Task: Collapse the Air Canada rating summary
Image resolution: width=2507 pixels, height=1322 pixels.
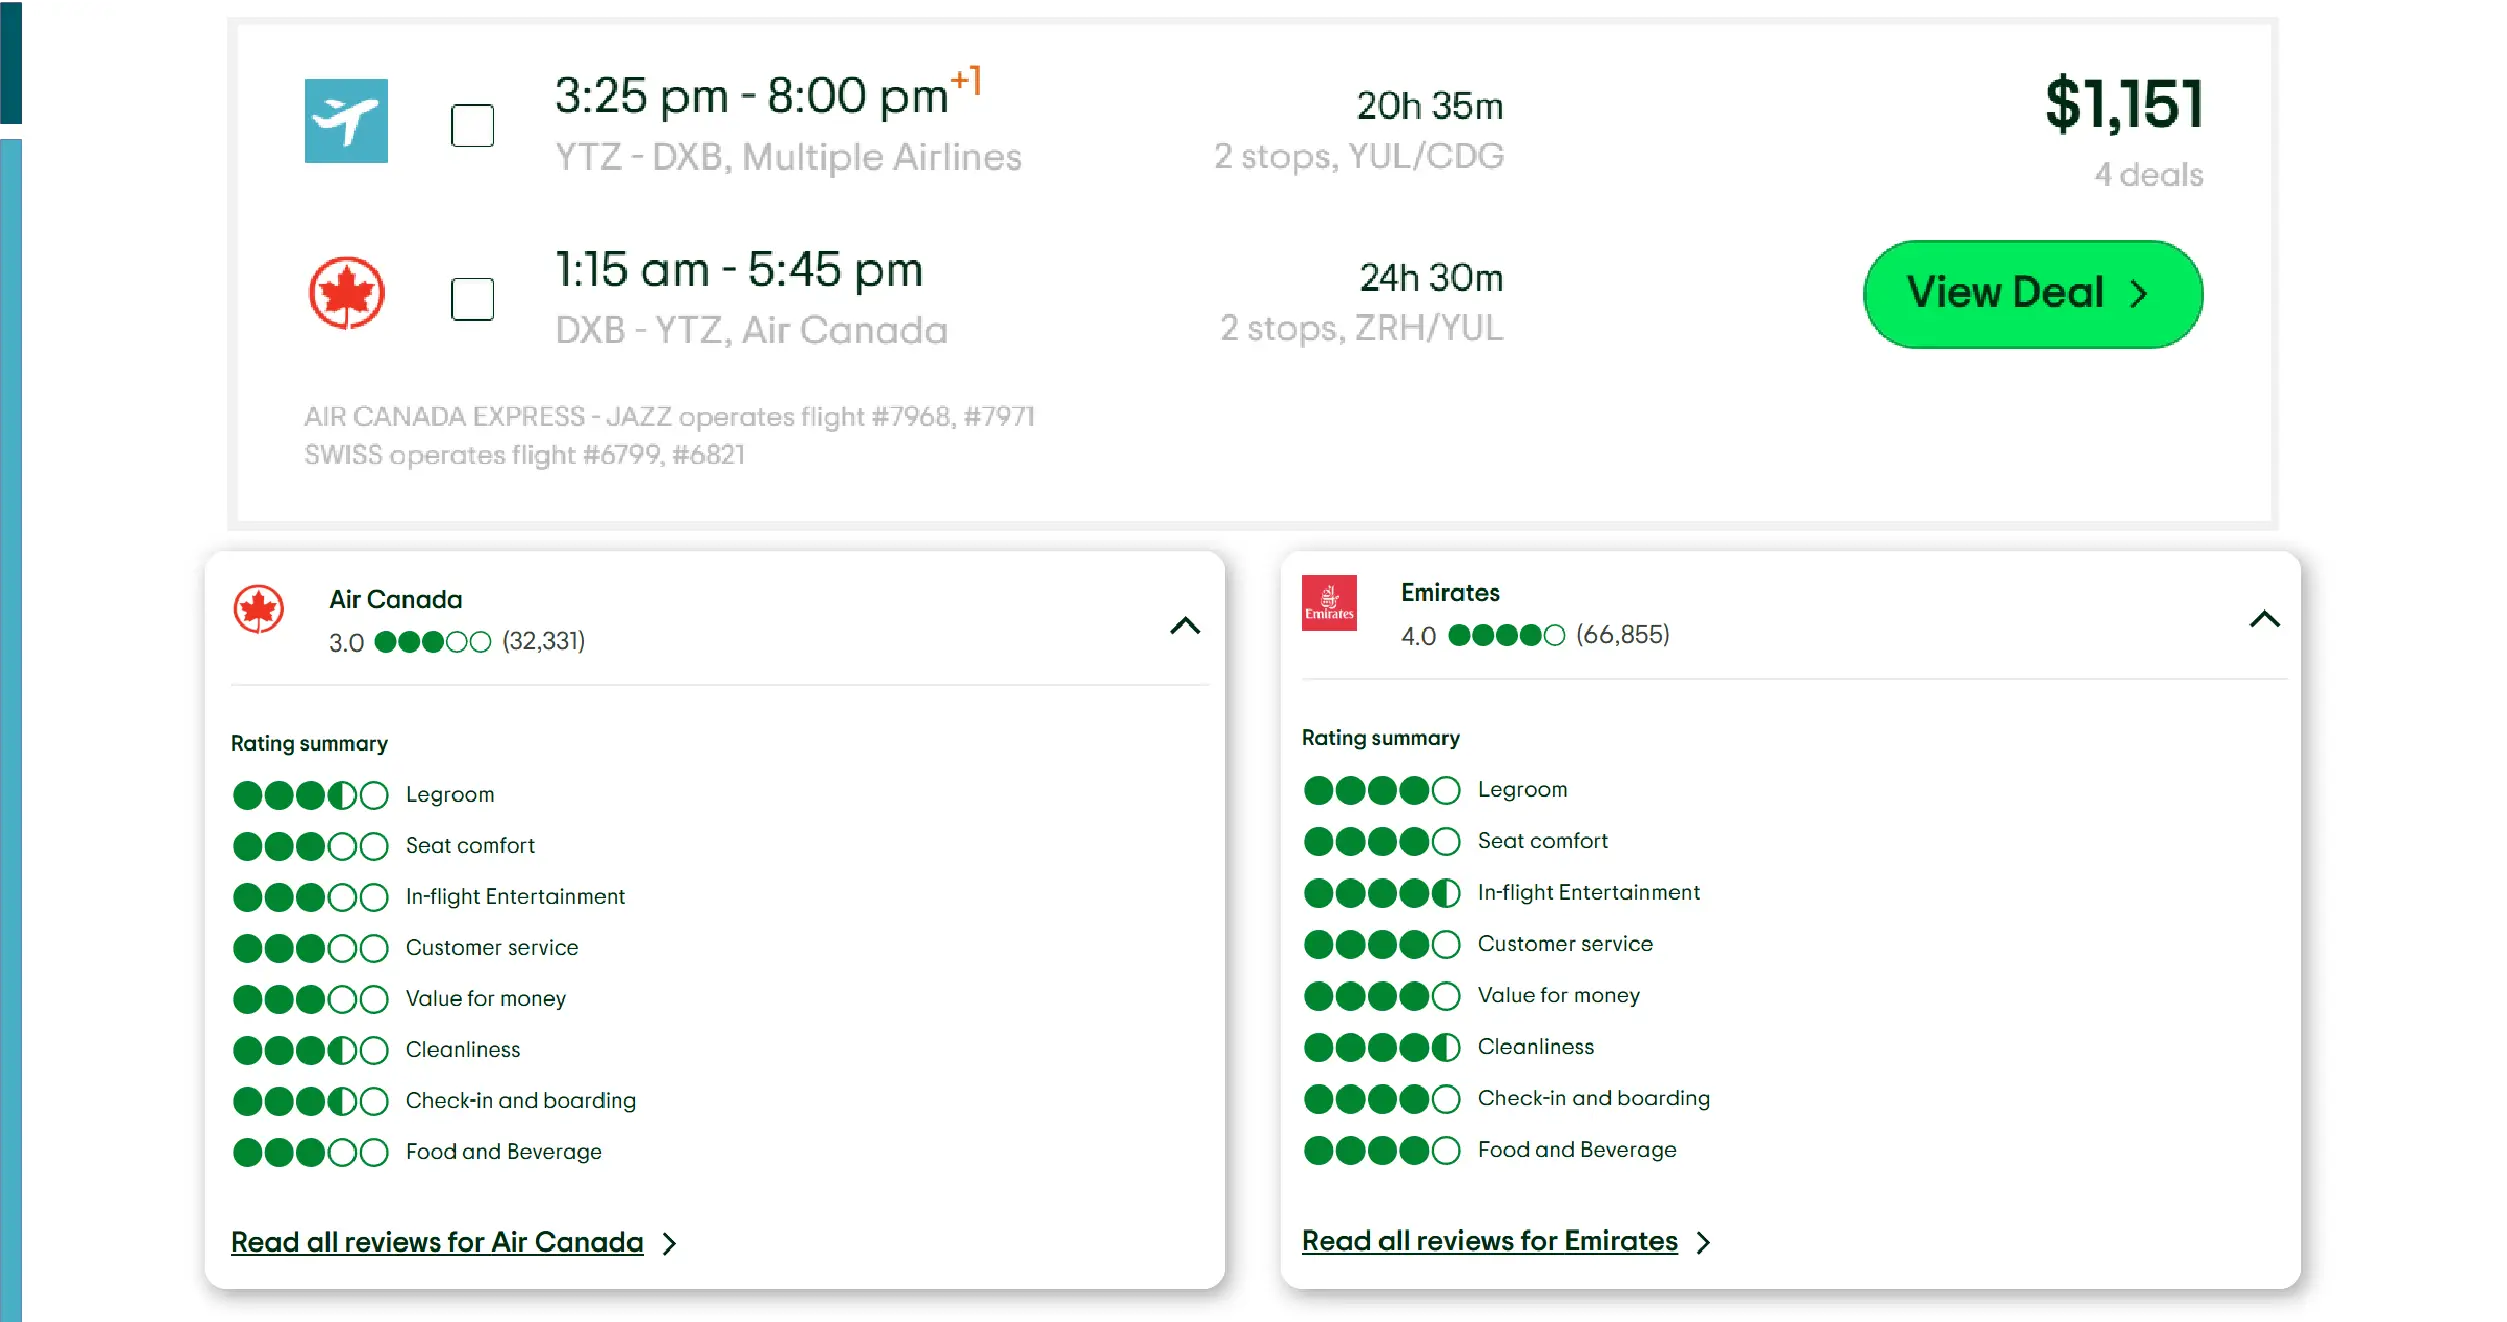Action: 1185,626
